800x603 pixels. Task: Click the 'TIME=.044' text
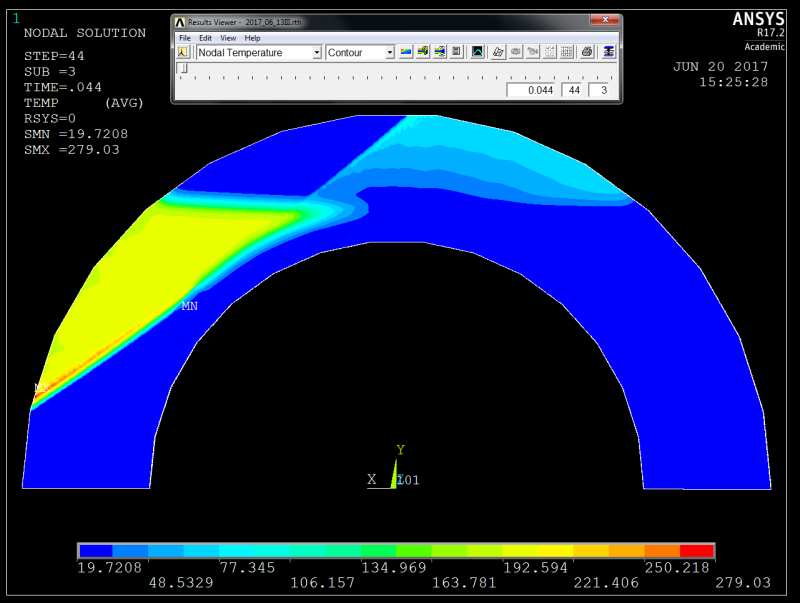pyautogui.click(x=63, y=87)
